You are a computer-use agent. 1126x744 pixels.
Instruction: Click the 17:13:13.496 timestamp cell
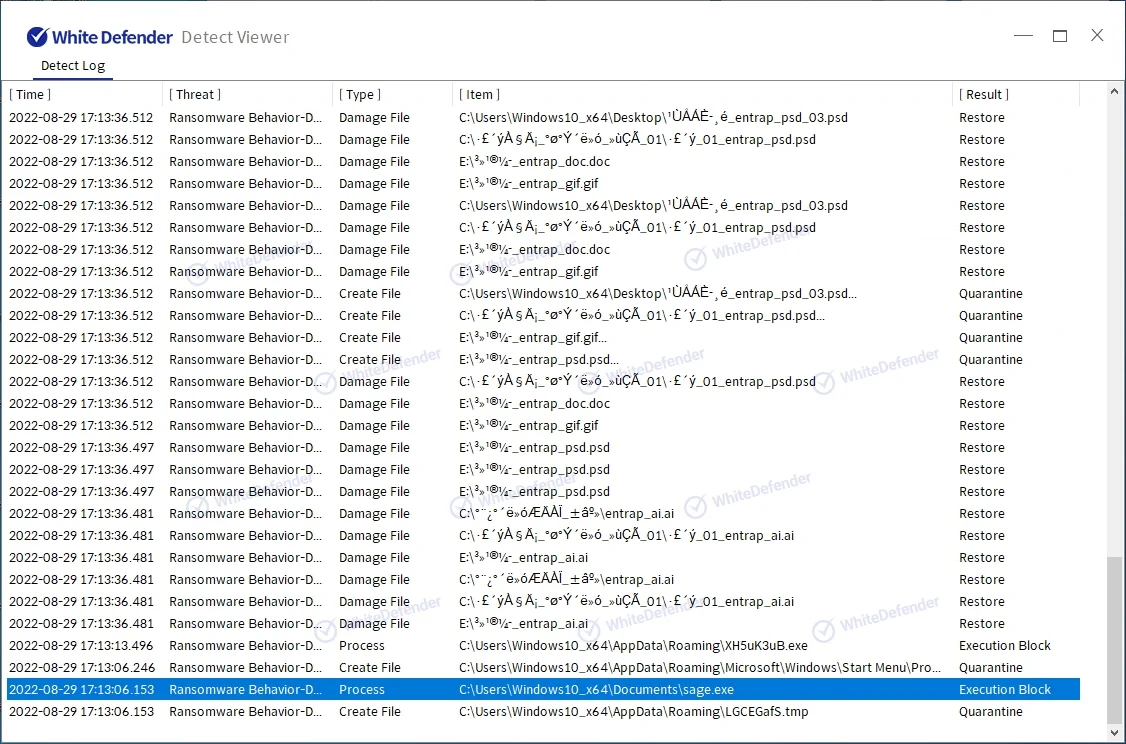point(82,646)
